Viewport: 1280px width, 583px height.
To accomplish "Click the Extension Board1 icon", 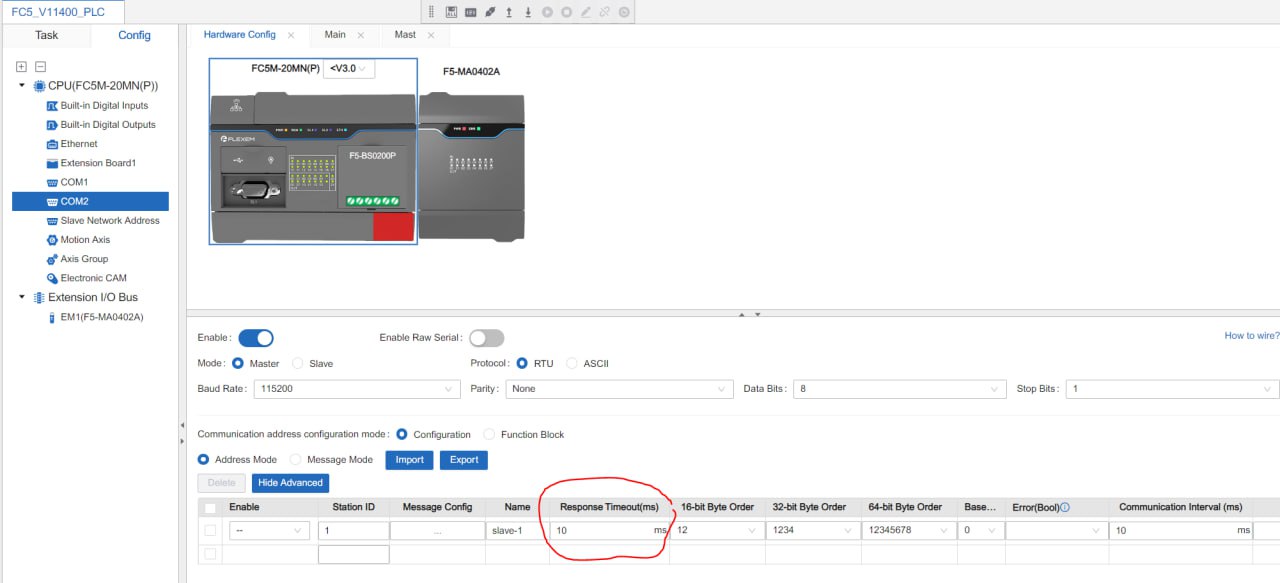I will (52, 163).
